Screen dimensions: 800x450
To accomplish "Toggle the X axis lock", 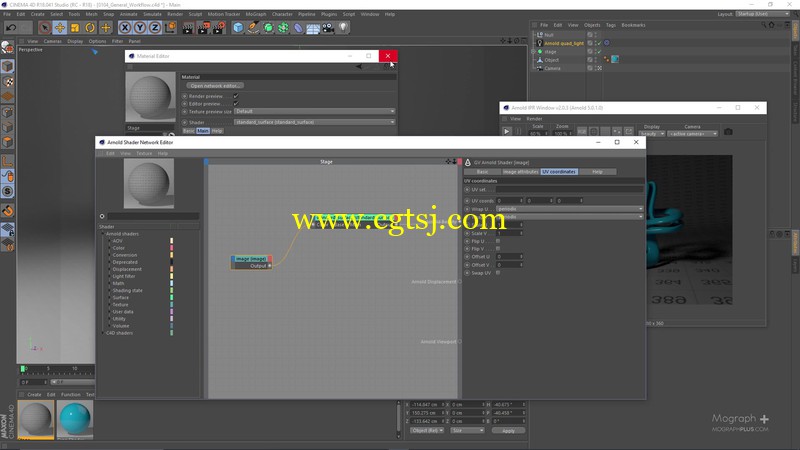I will coord(125,28).
